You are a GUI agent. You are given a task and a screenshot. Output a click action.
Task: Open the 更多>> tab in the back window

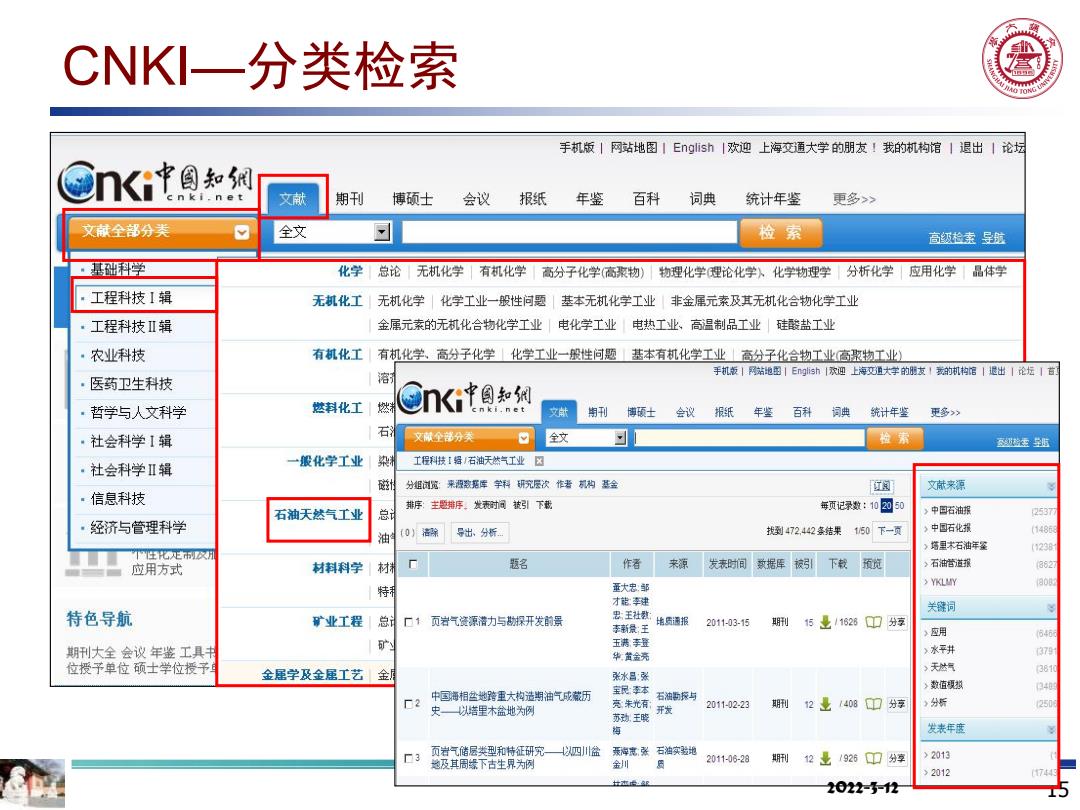[x=854, y=199]
